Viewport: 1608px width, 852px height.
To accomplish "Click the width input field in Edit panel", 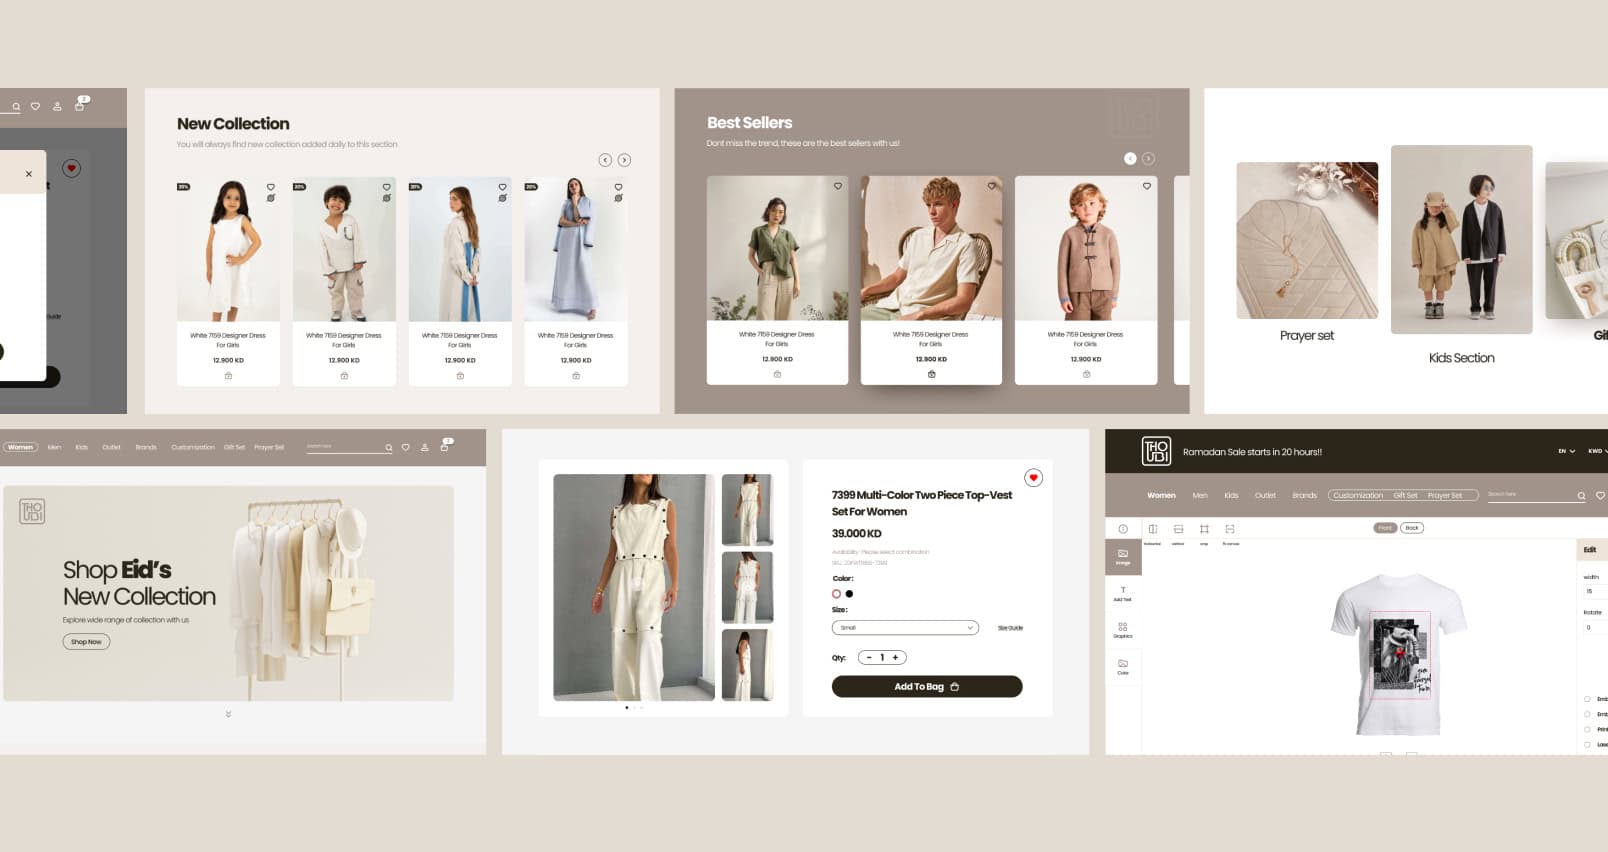I will click(x=1594, y=591).
